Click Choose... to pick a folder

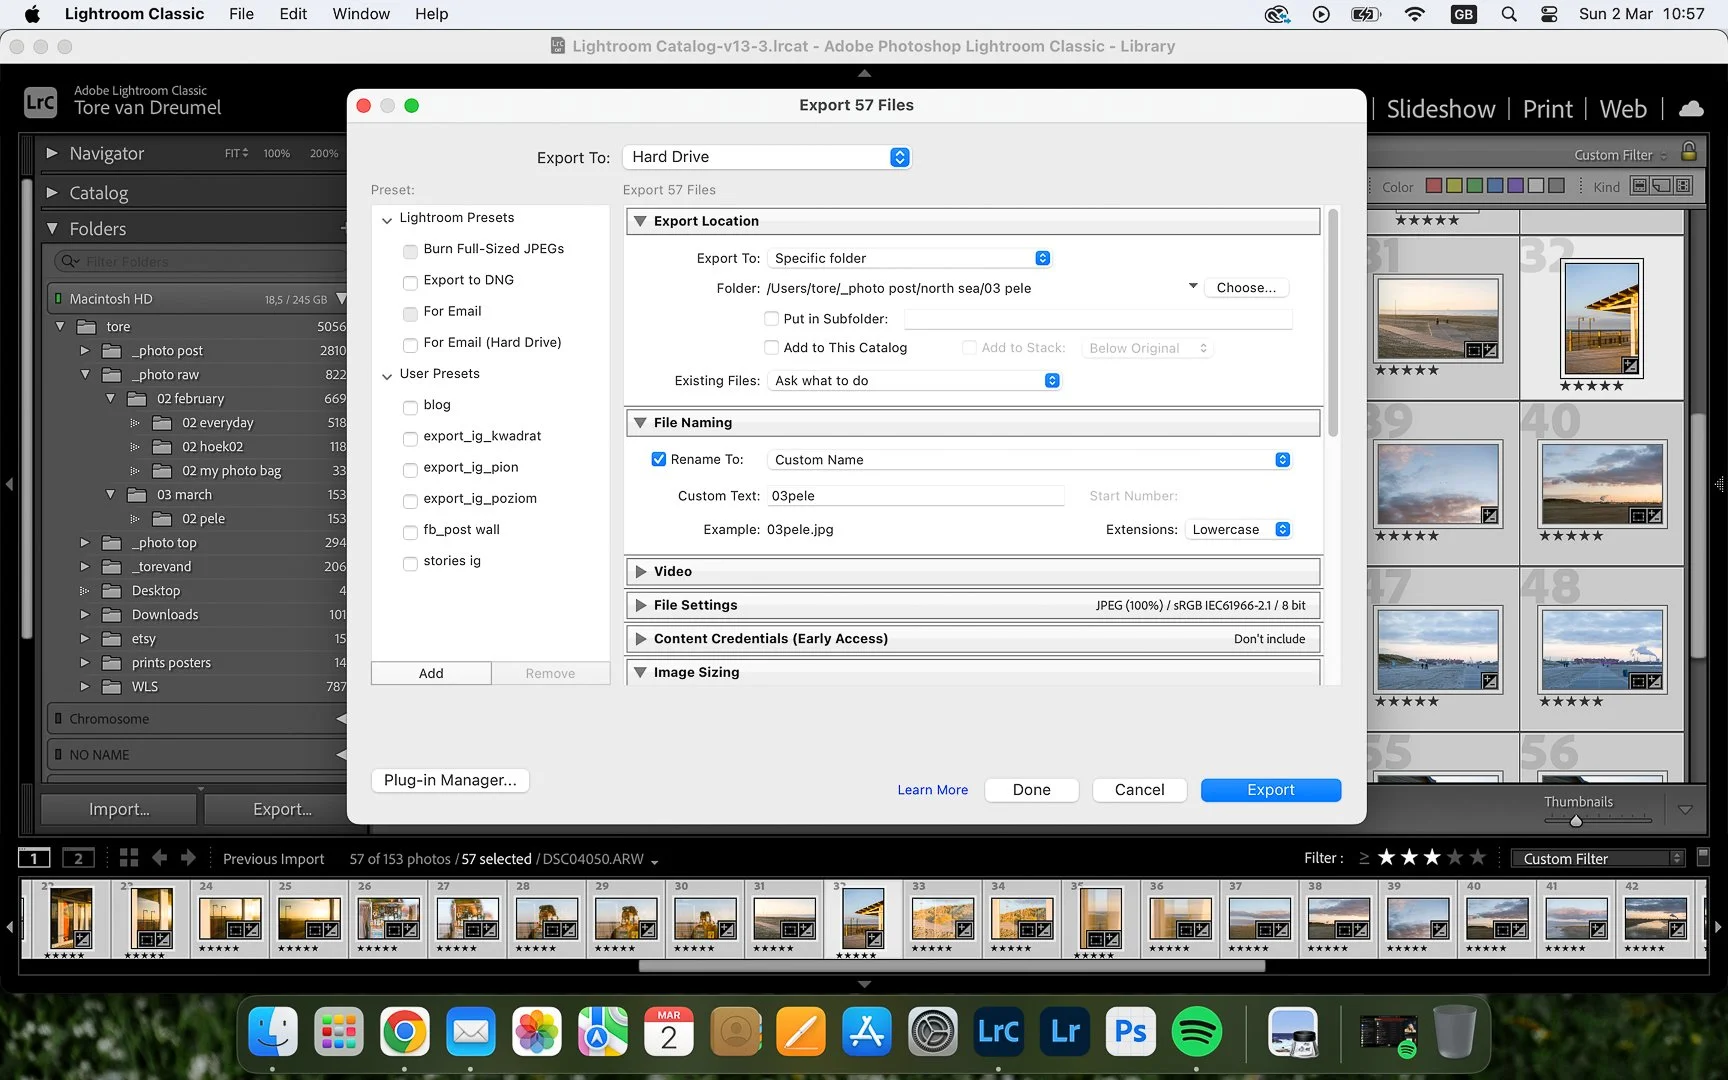tap(1246, 288)
